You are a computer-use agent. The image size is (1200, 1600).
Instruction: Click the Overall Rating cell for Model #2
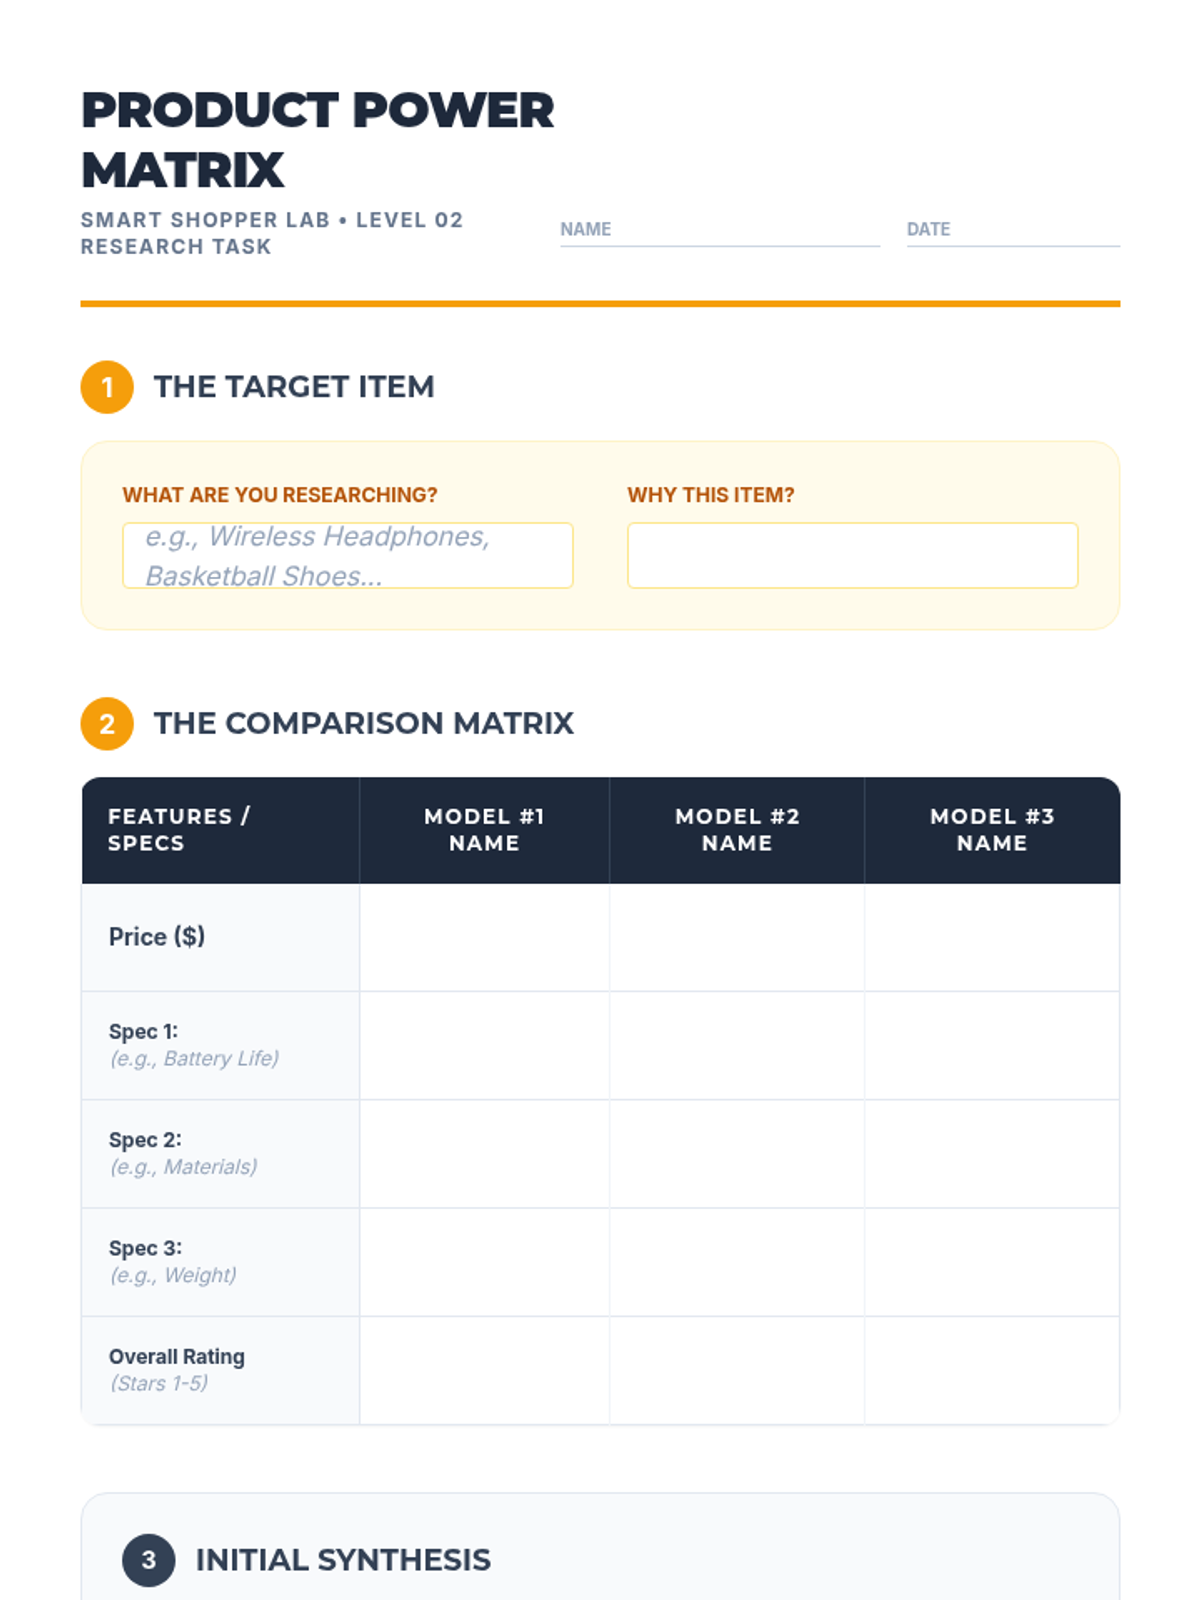point(737,1370)
